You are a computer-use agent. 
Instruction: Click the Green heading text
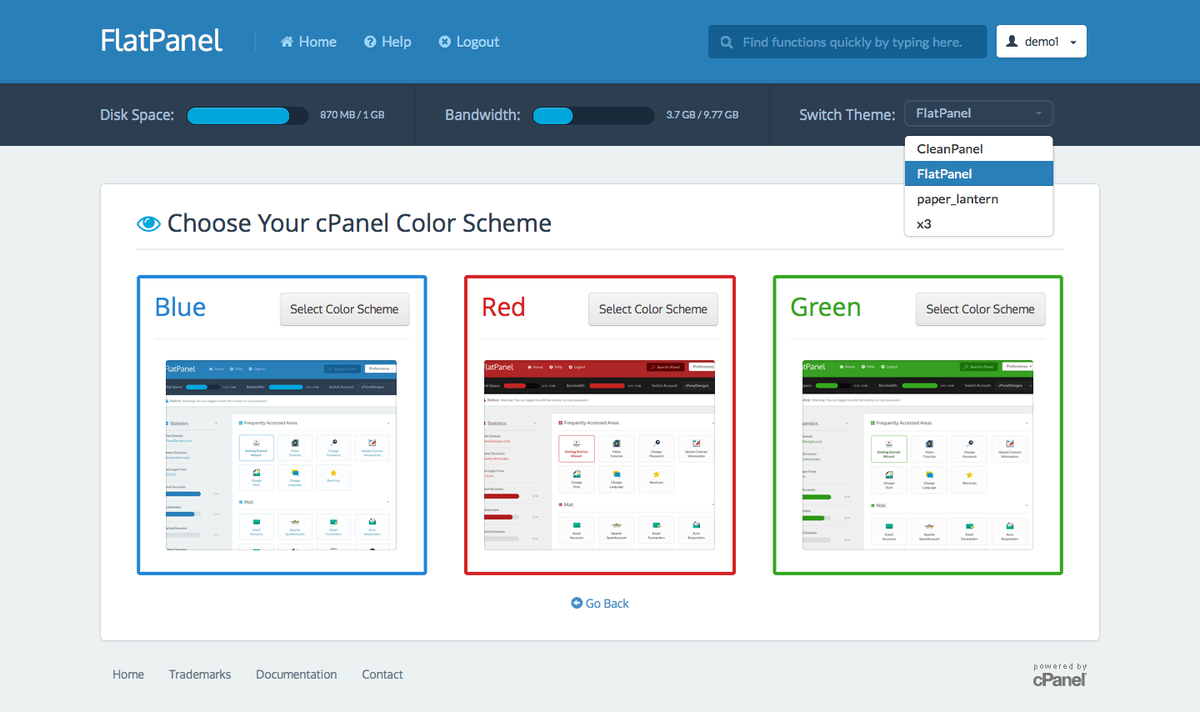pos(825,306)
